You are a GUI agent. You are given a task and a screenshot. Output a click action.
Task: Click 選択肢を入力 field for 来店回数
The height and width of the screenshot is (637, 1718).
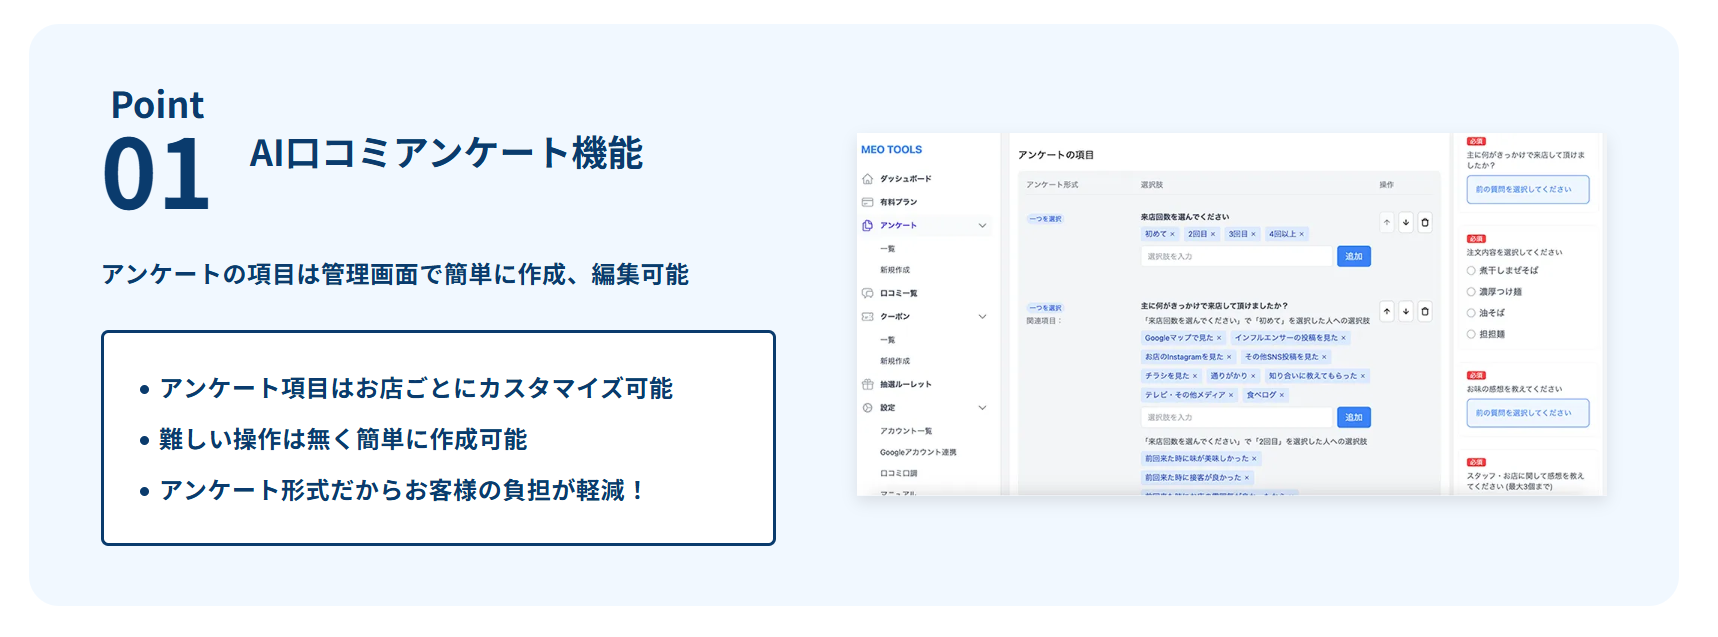coord(1237,257)
